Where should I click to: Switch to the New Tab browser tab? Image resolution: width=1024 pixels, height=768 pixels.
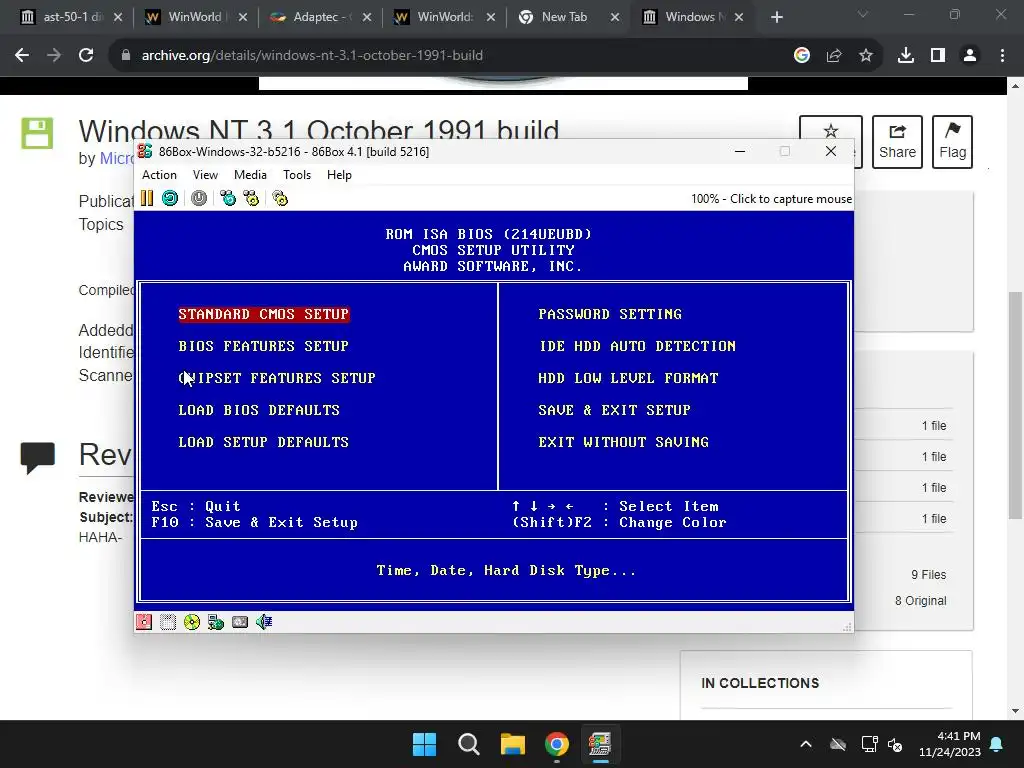click(x=564, y=17)
